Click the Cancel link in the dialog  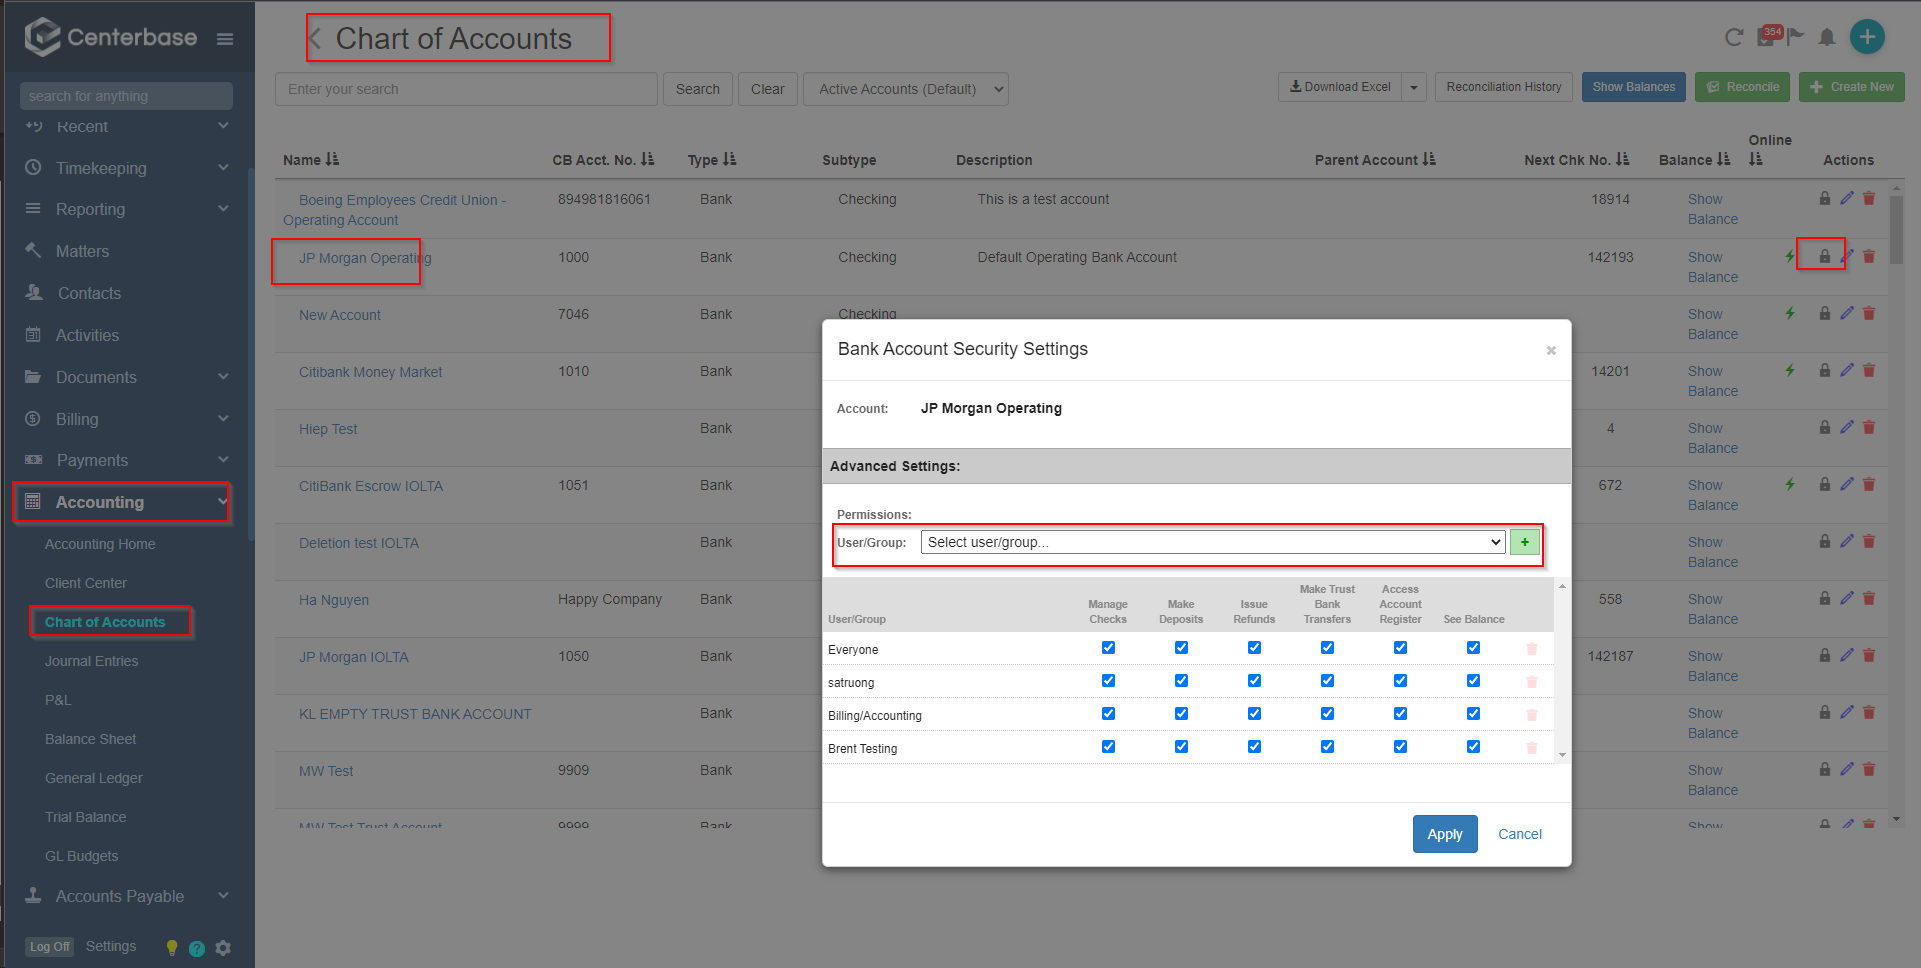click(x=1520, y=834)
